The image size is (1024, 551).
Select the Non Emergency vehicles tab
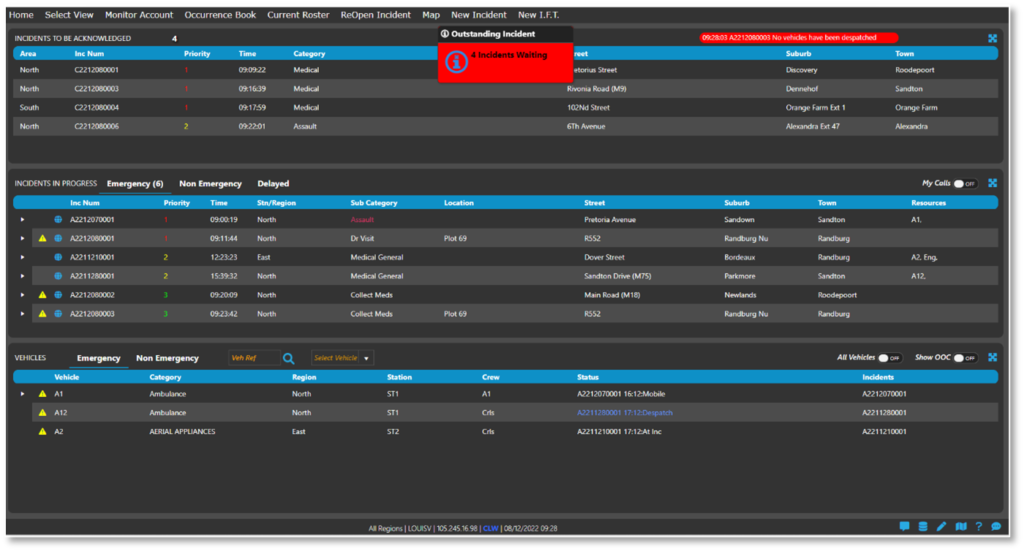(x=167, y=358)
